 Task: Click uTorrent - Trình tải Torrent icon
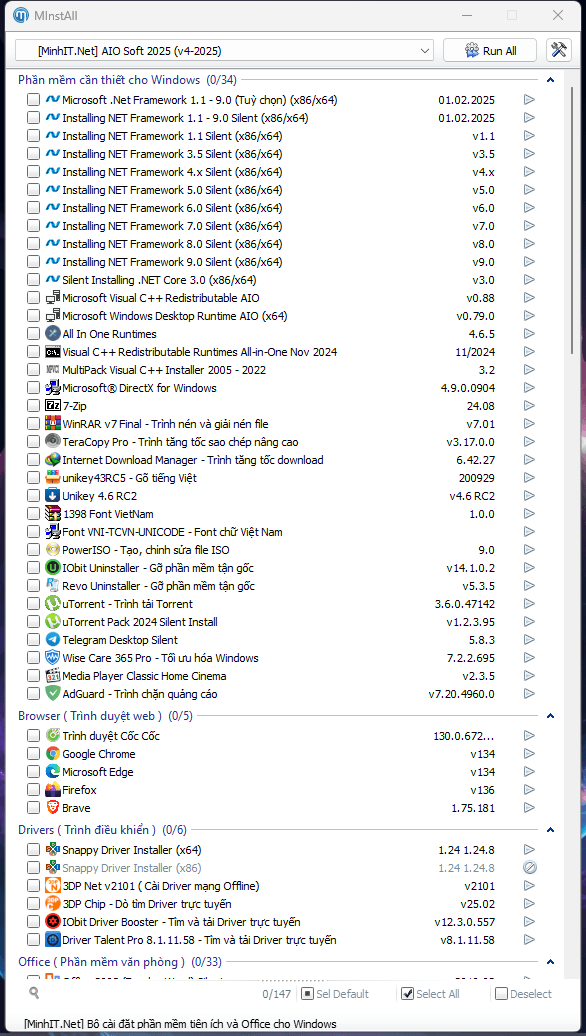pos(53,603)
